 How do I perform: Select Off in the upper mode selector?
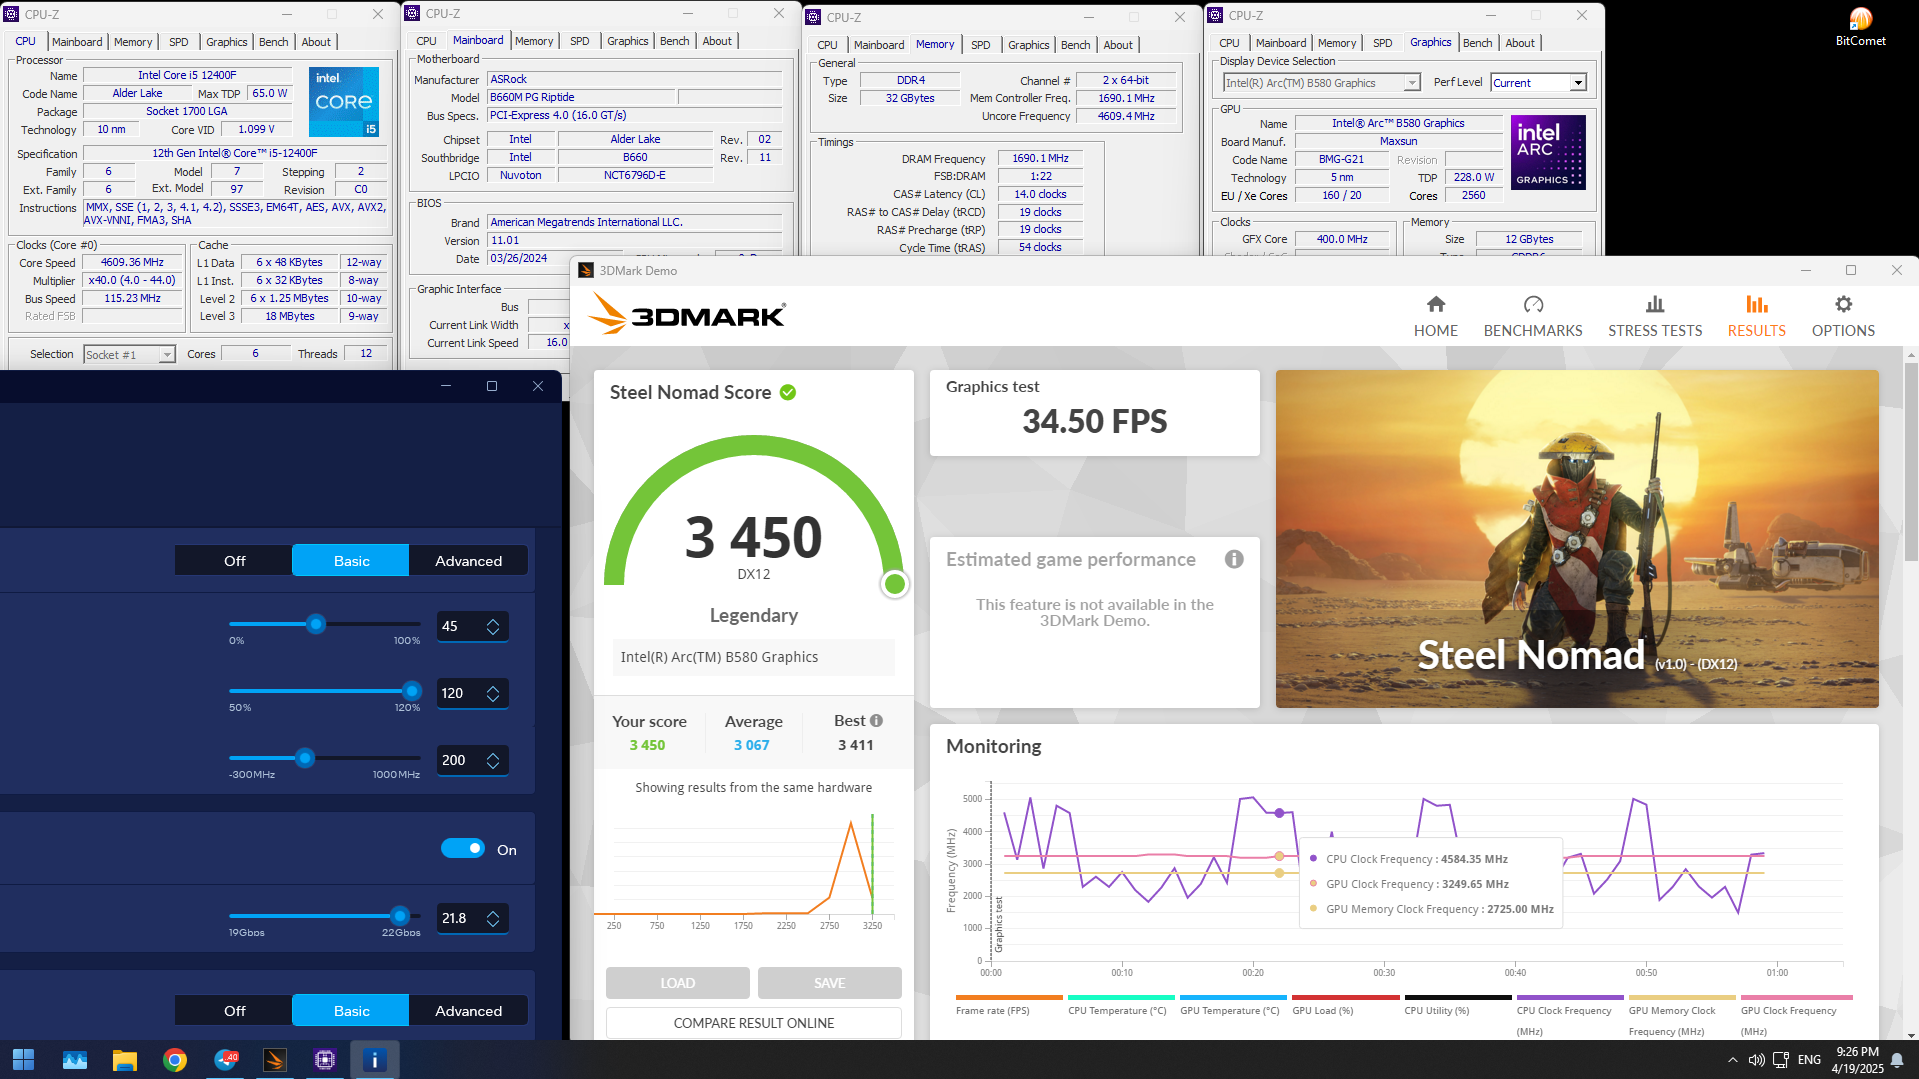click(234, 561)
